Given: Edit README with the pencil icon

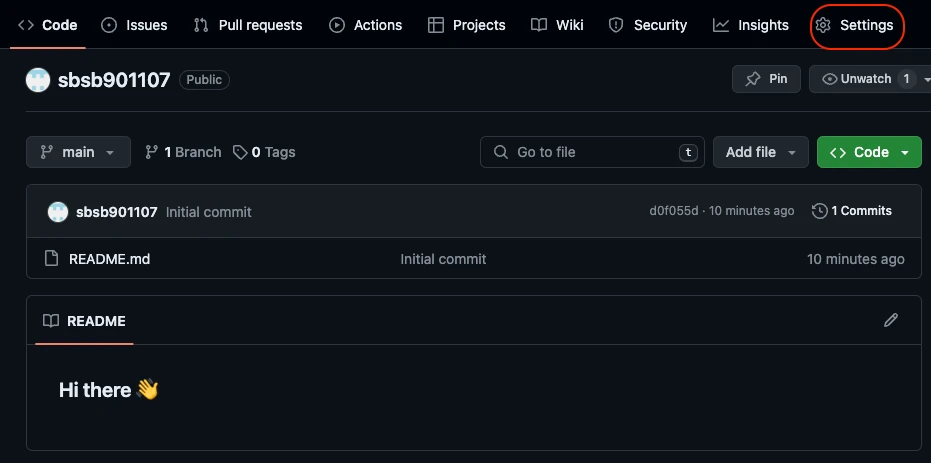Looking at the screenshot, I should pyautogui.click(x=891, y=321).
